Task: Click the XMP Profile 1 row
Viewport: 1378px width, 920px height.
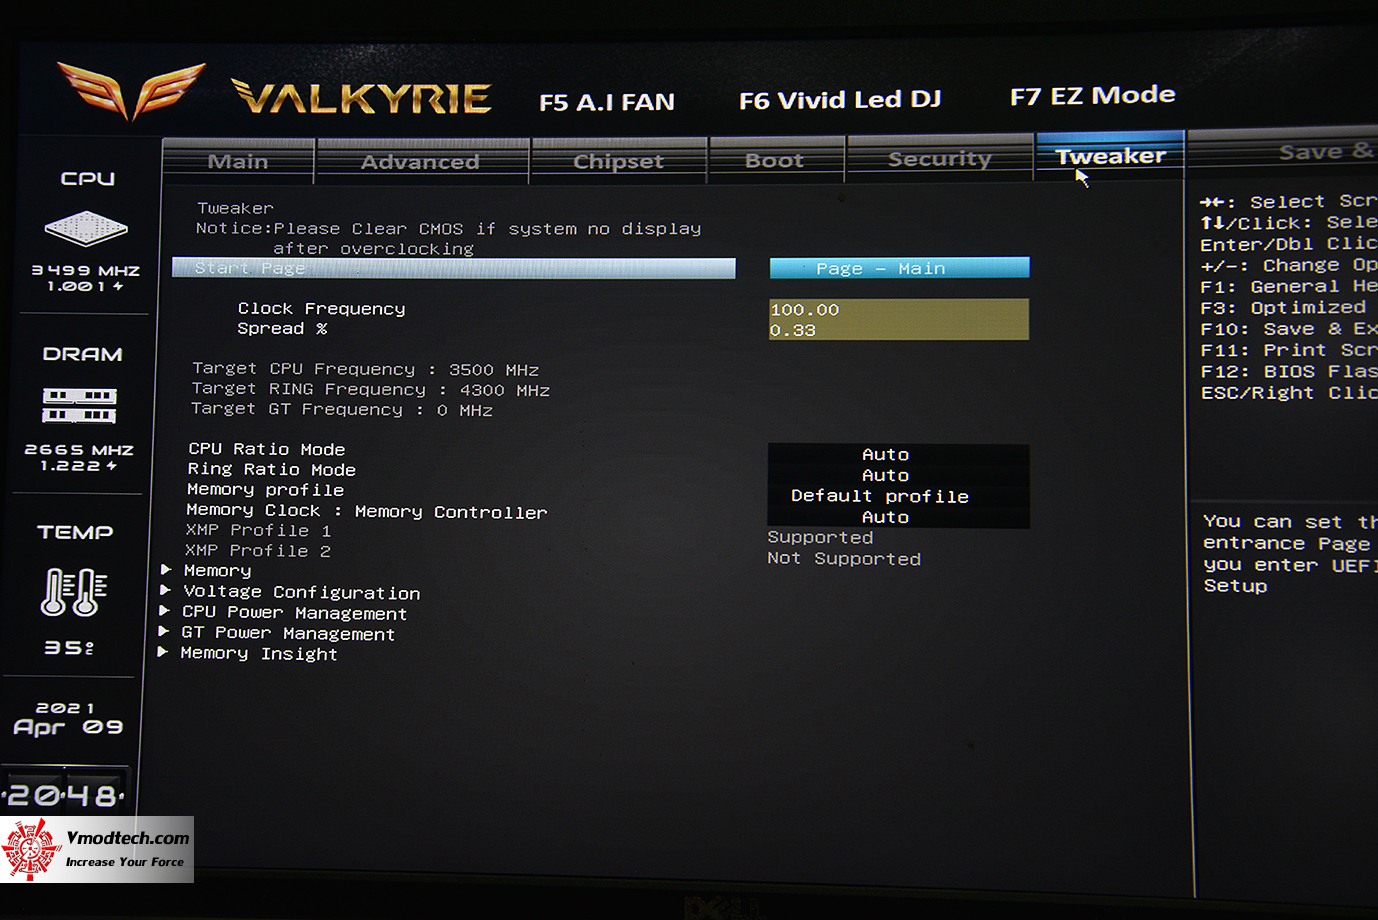Action: (258, 531)
